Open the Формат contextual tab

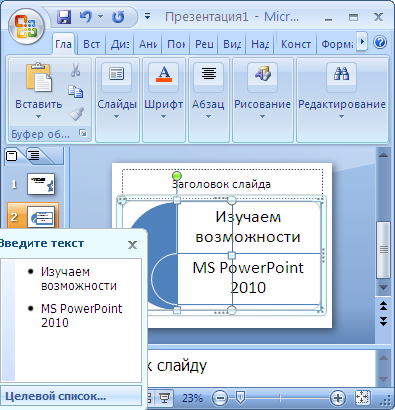[x=337, y=44]
